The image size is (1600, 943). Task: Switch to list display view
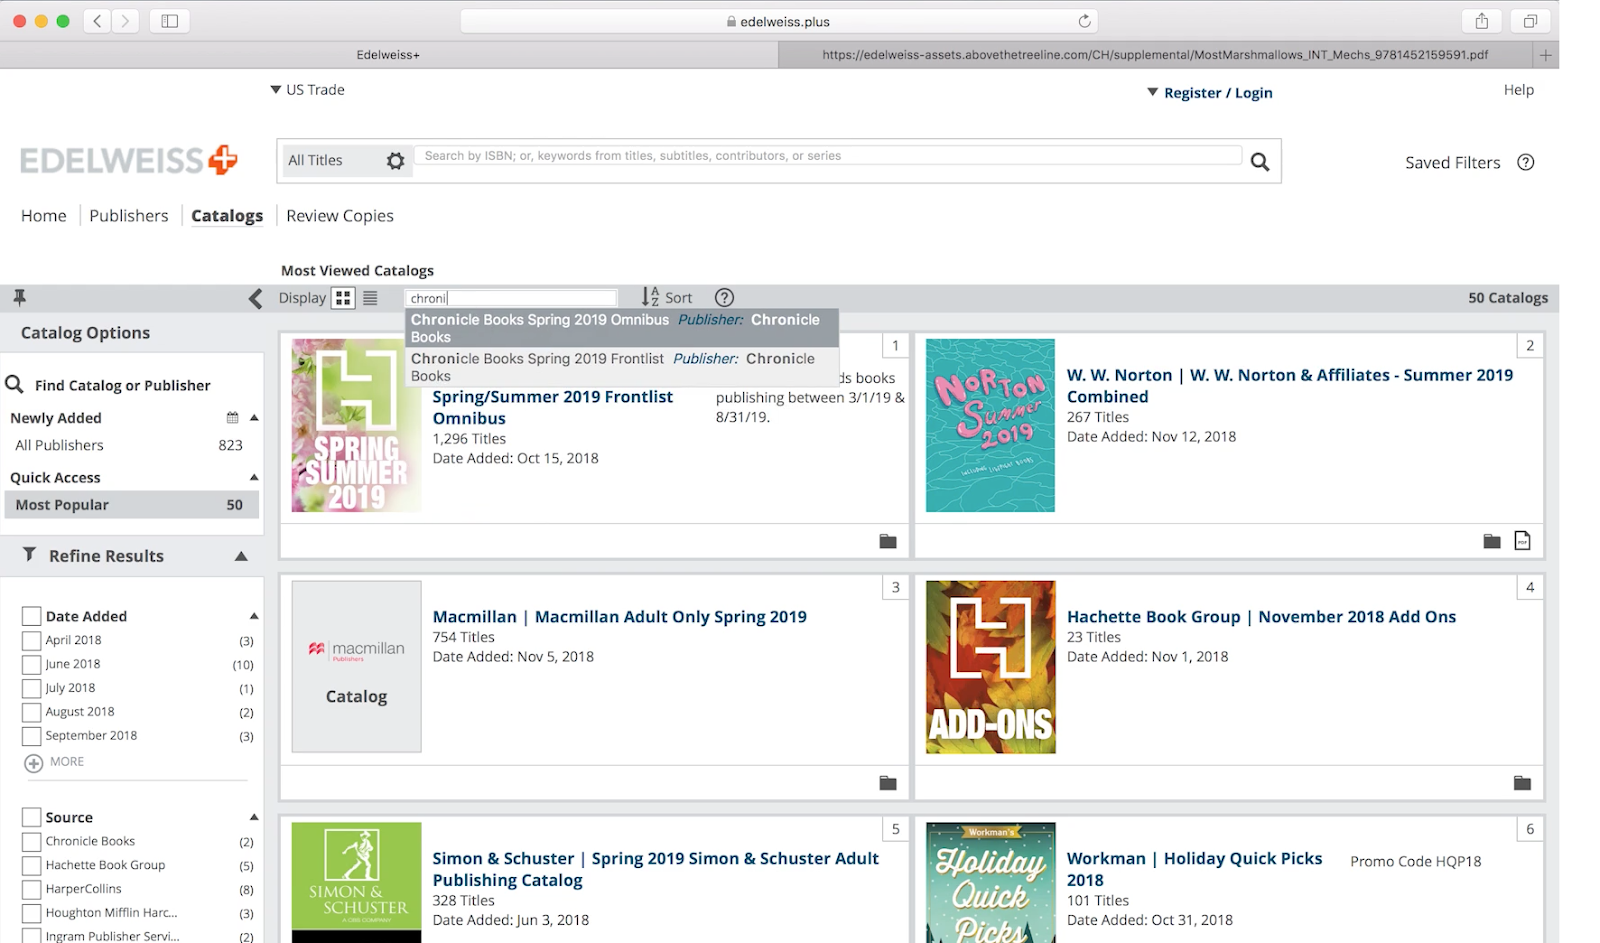[370, 298]
